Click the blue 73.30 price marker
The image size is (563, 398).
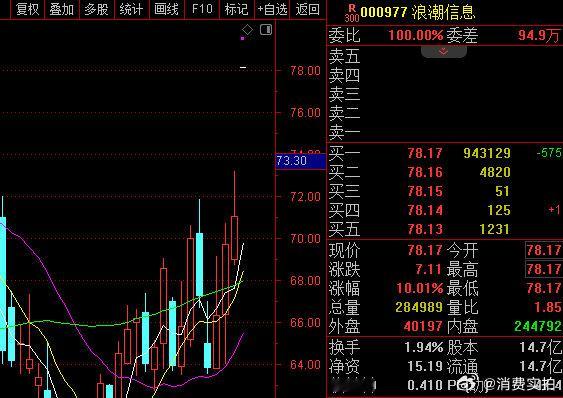point(301,161)
